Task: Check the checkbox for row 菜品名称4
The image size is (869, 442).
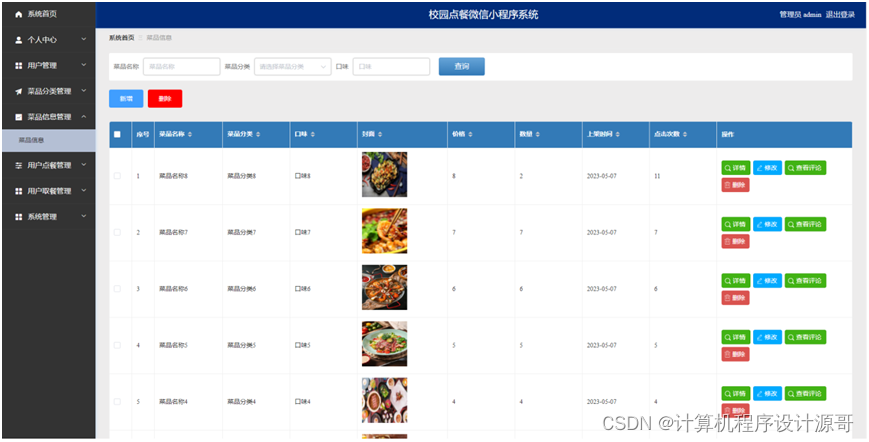Action: [x=117, y=402]
